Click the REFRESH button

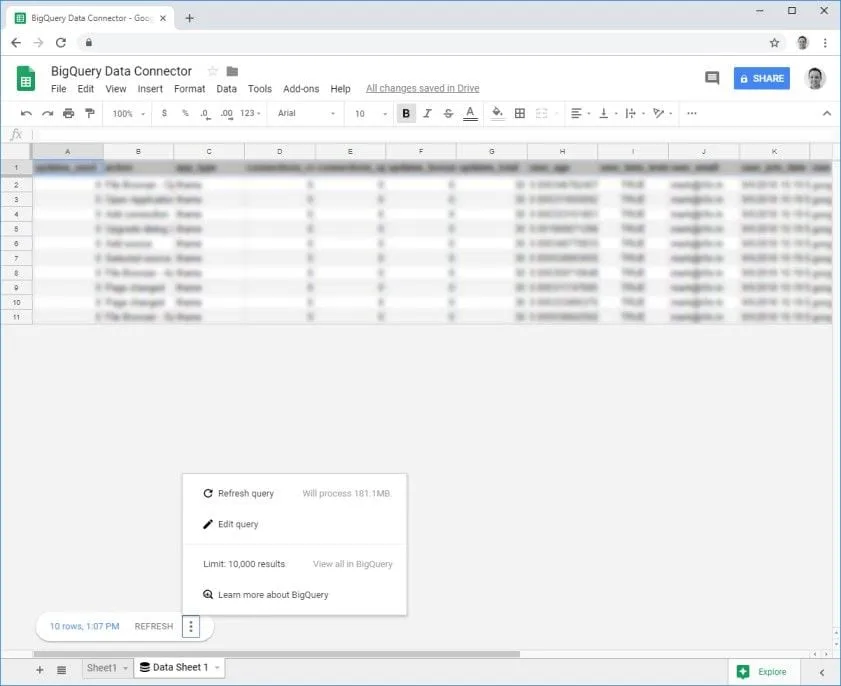click(x=154, y=626)
